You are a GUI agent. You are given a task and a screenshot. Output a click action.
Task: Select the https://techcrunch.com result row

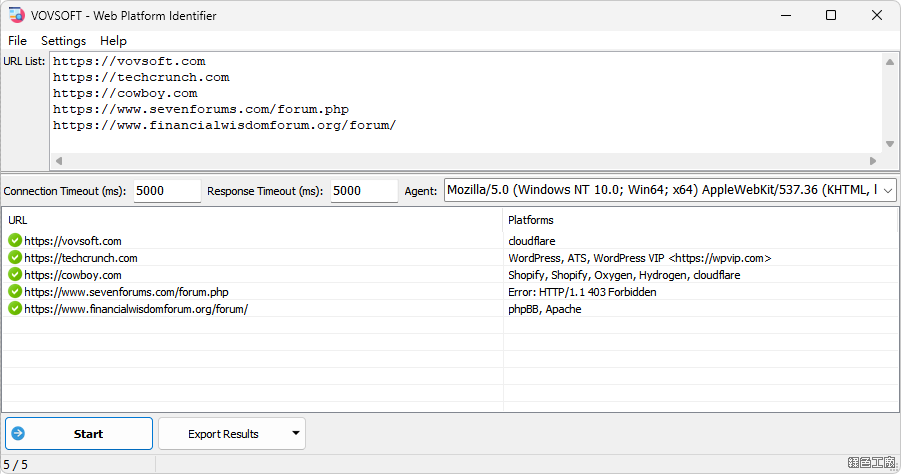coord(450,257)
